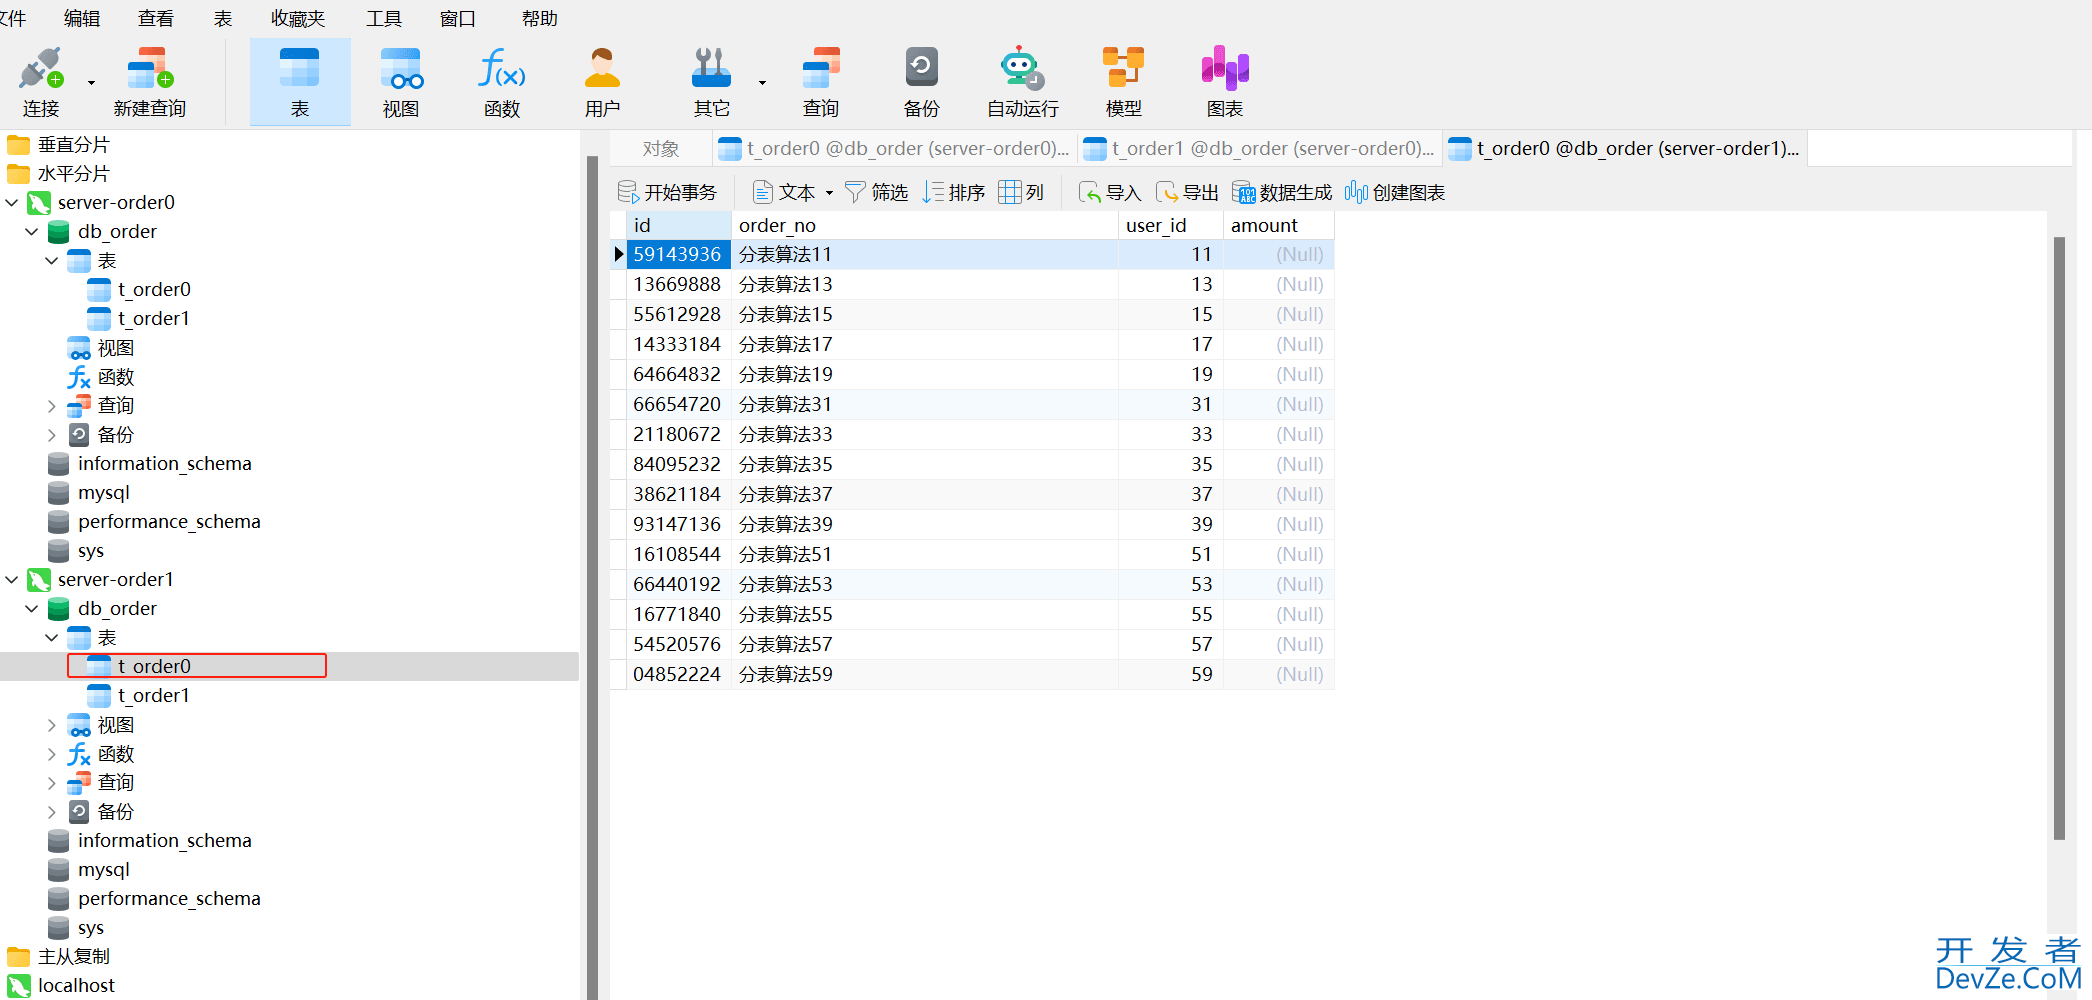Expand 视图 node under server-order1
The height and width of the screenshot is (1000, 2092).
(52, 725)
